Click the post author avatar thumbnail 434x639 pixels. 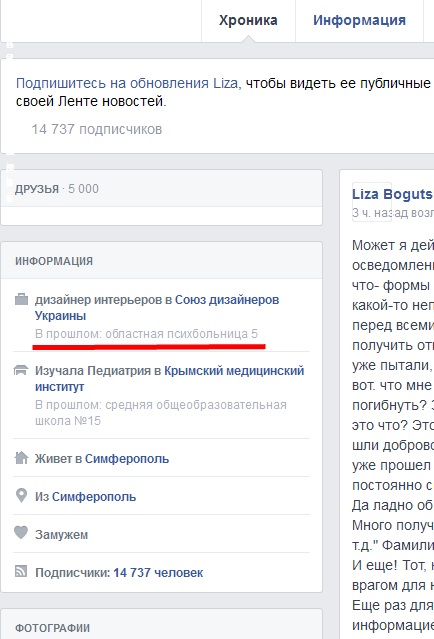372,202
